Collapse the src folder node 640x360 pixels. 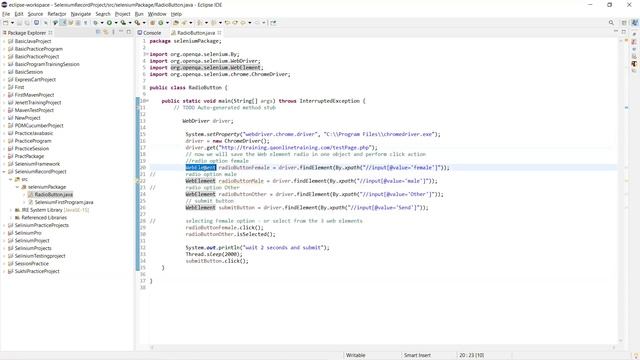tap(11, 179)
